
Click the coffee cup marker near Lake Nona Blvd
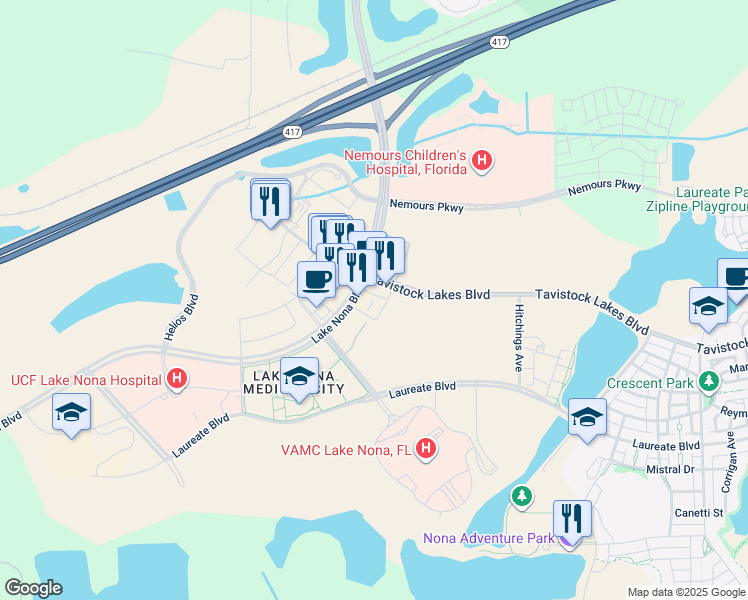[x=316, y=281]
